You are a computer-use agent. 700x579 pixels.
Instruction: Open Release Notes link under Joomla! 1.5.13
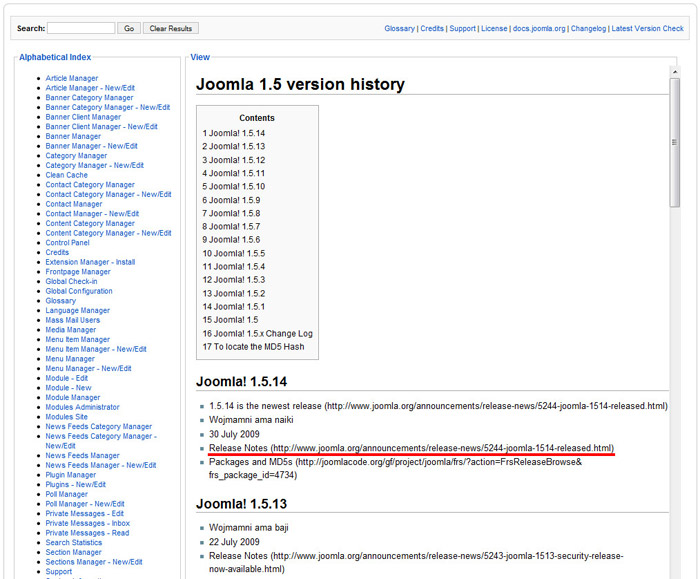416,562
